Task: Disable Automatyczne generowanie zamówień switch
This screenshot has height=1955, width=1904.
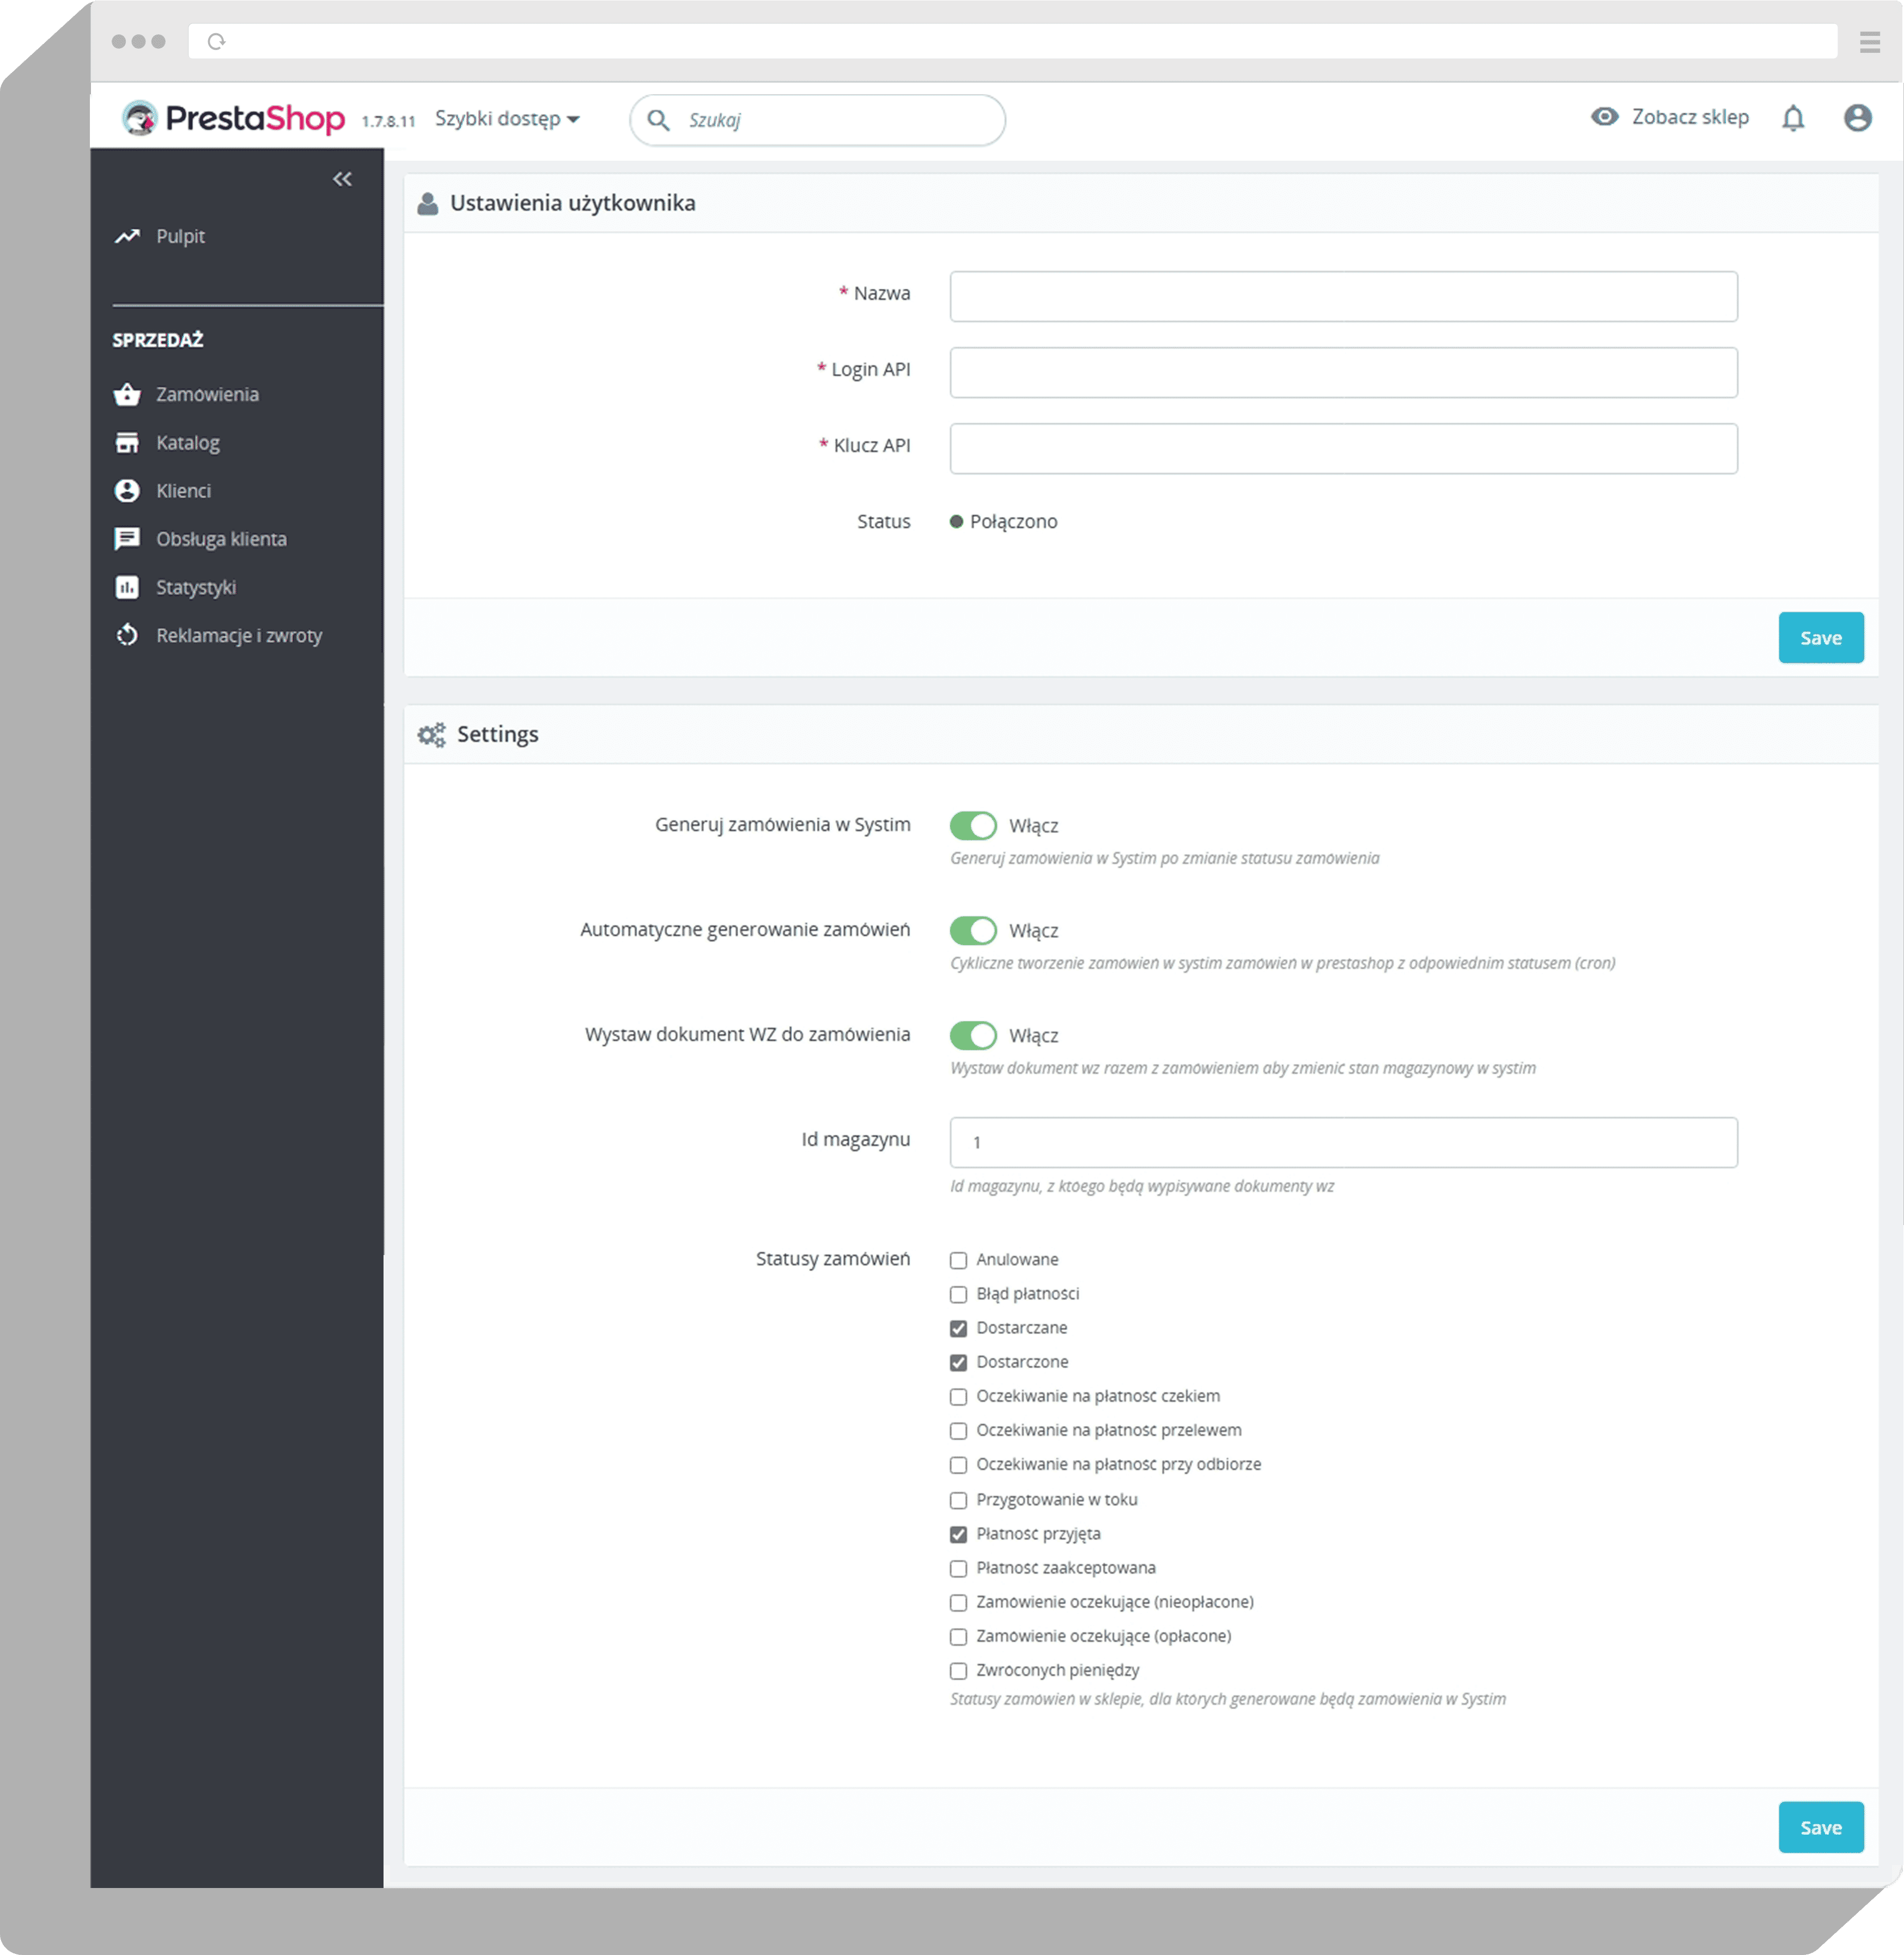Action: click(972, 930)
